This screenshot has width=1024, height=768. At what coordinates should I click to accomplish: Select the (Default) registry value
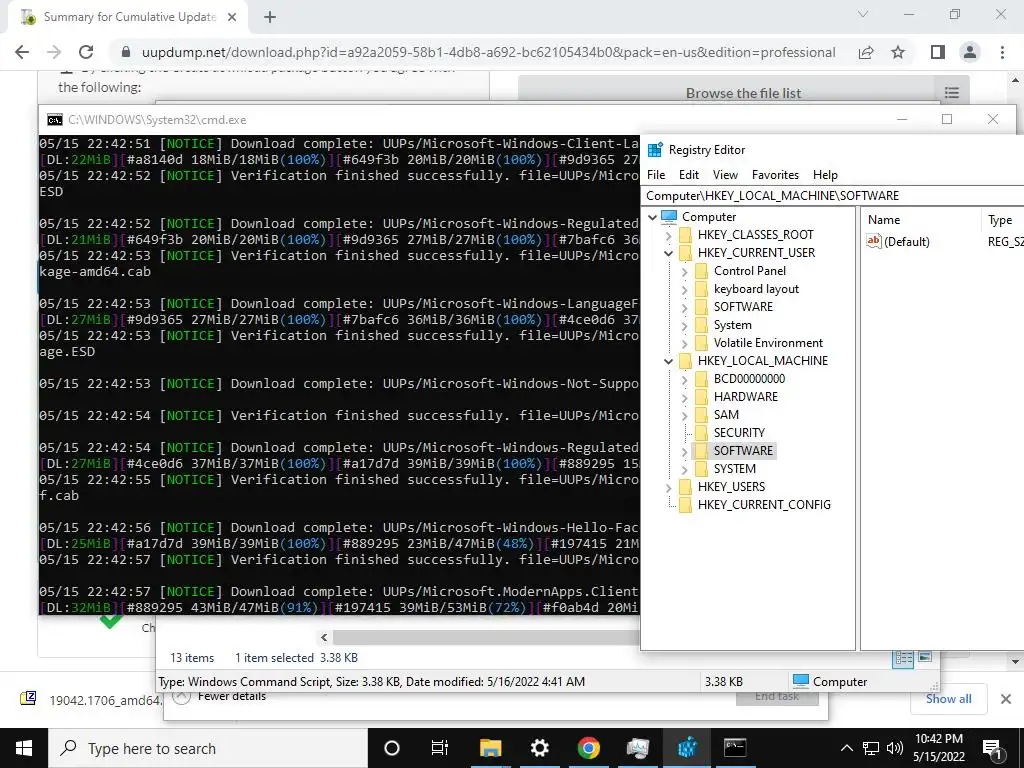906,242
